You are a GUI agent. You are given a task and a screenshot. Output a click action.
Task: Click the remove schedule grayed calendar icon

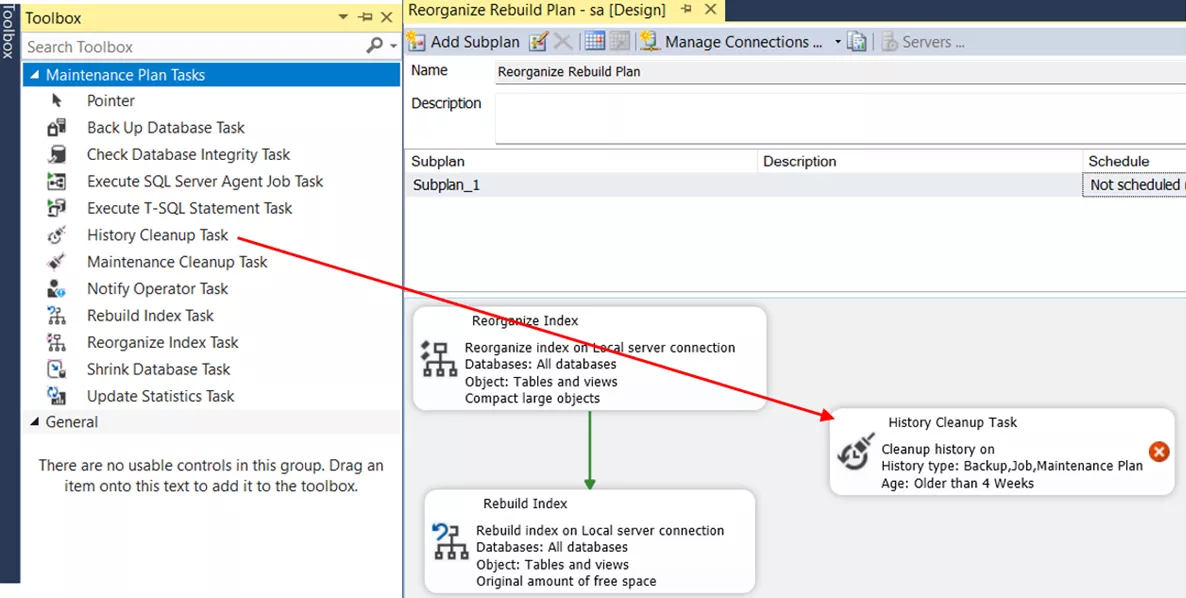[x=619, y=42]
